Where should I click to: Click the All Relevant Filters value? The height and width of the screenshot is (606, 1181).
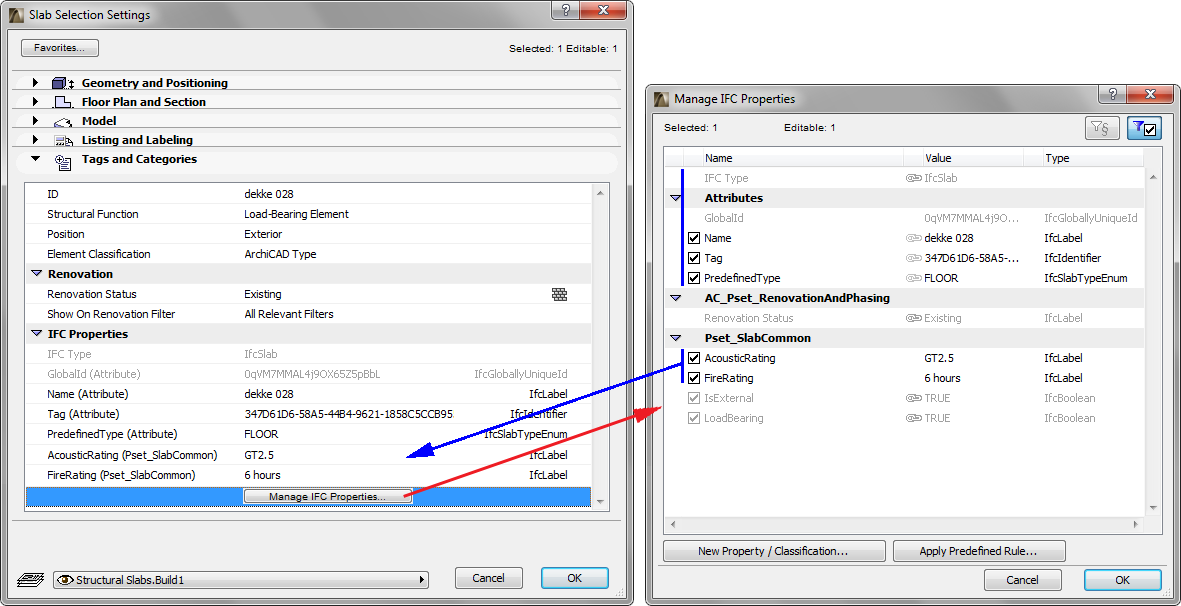coord(289,314)
